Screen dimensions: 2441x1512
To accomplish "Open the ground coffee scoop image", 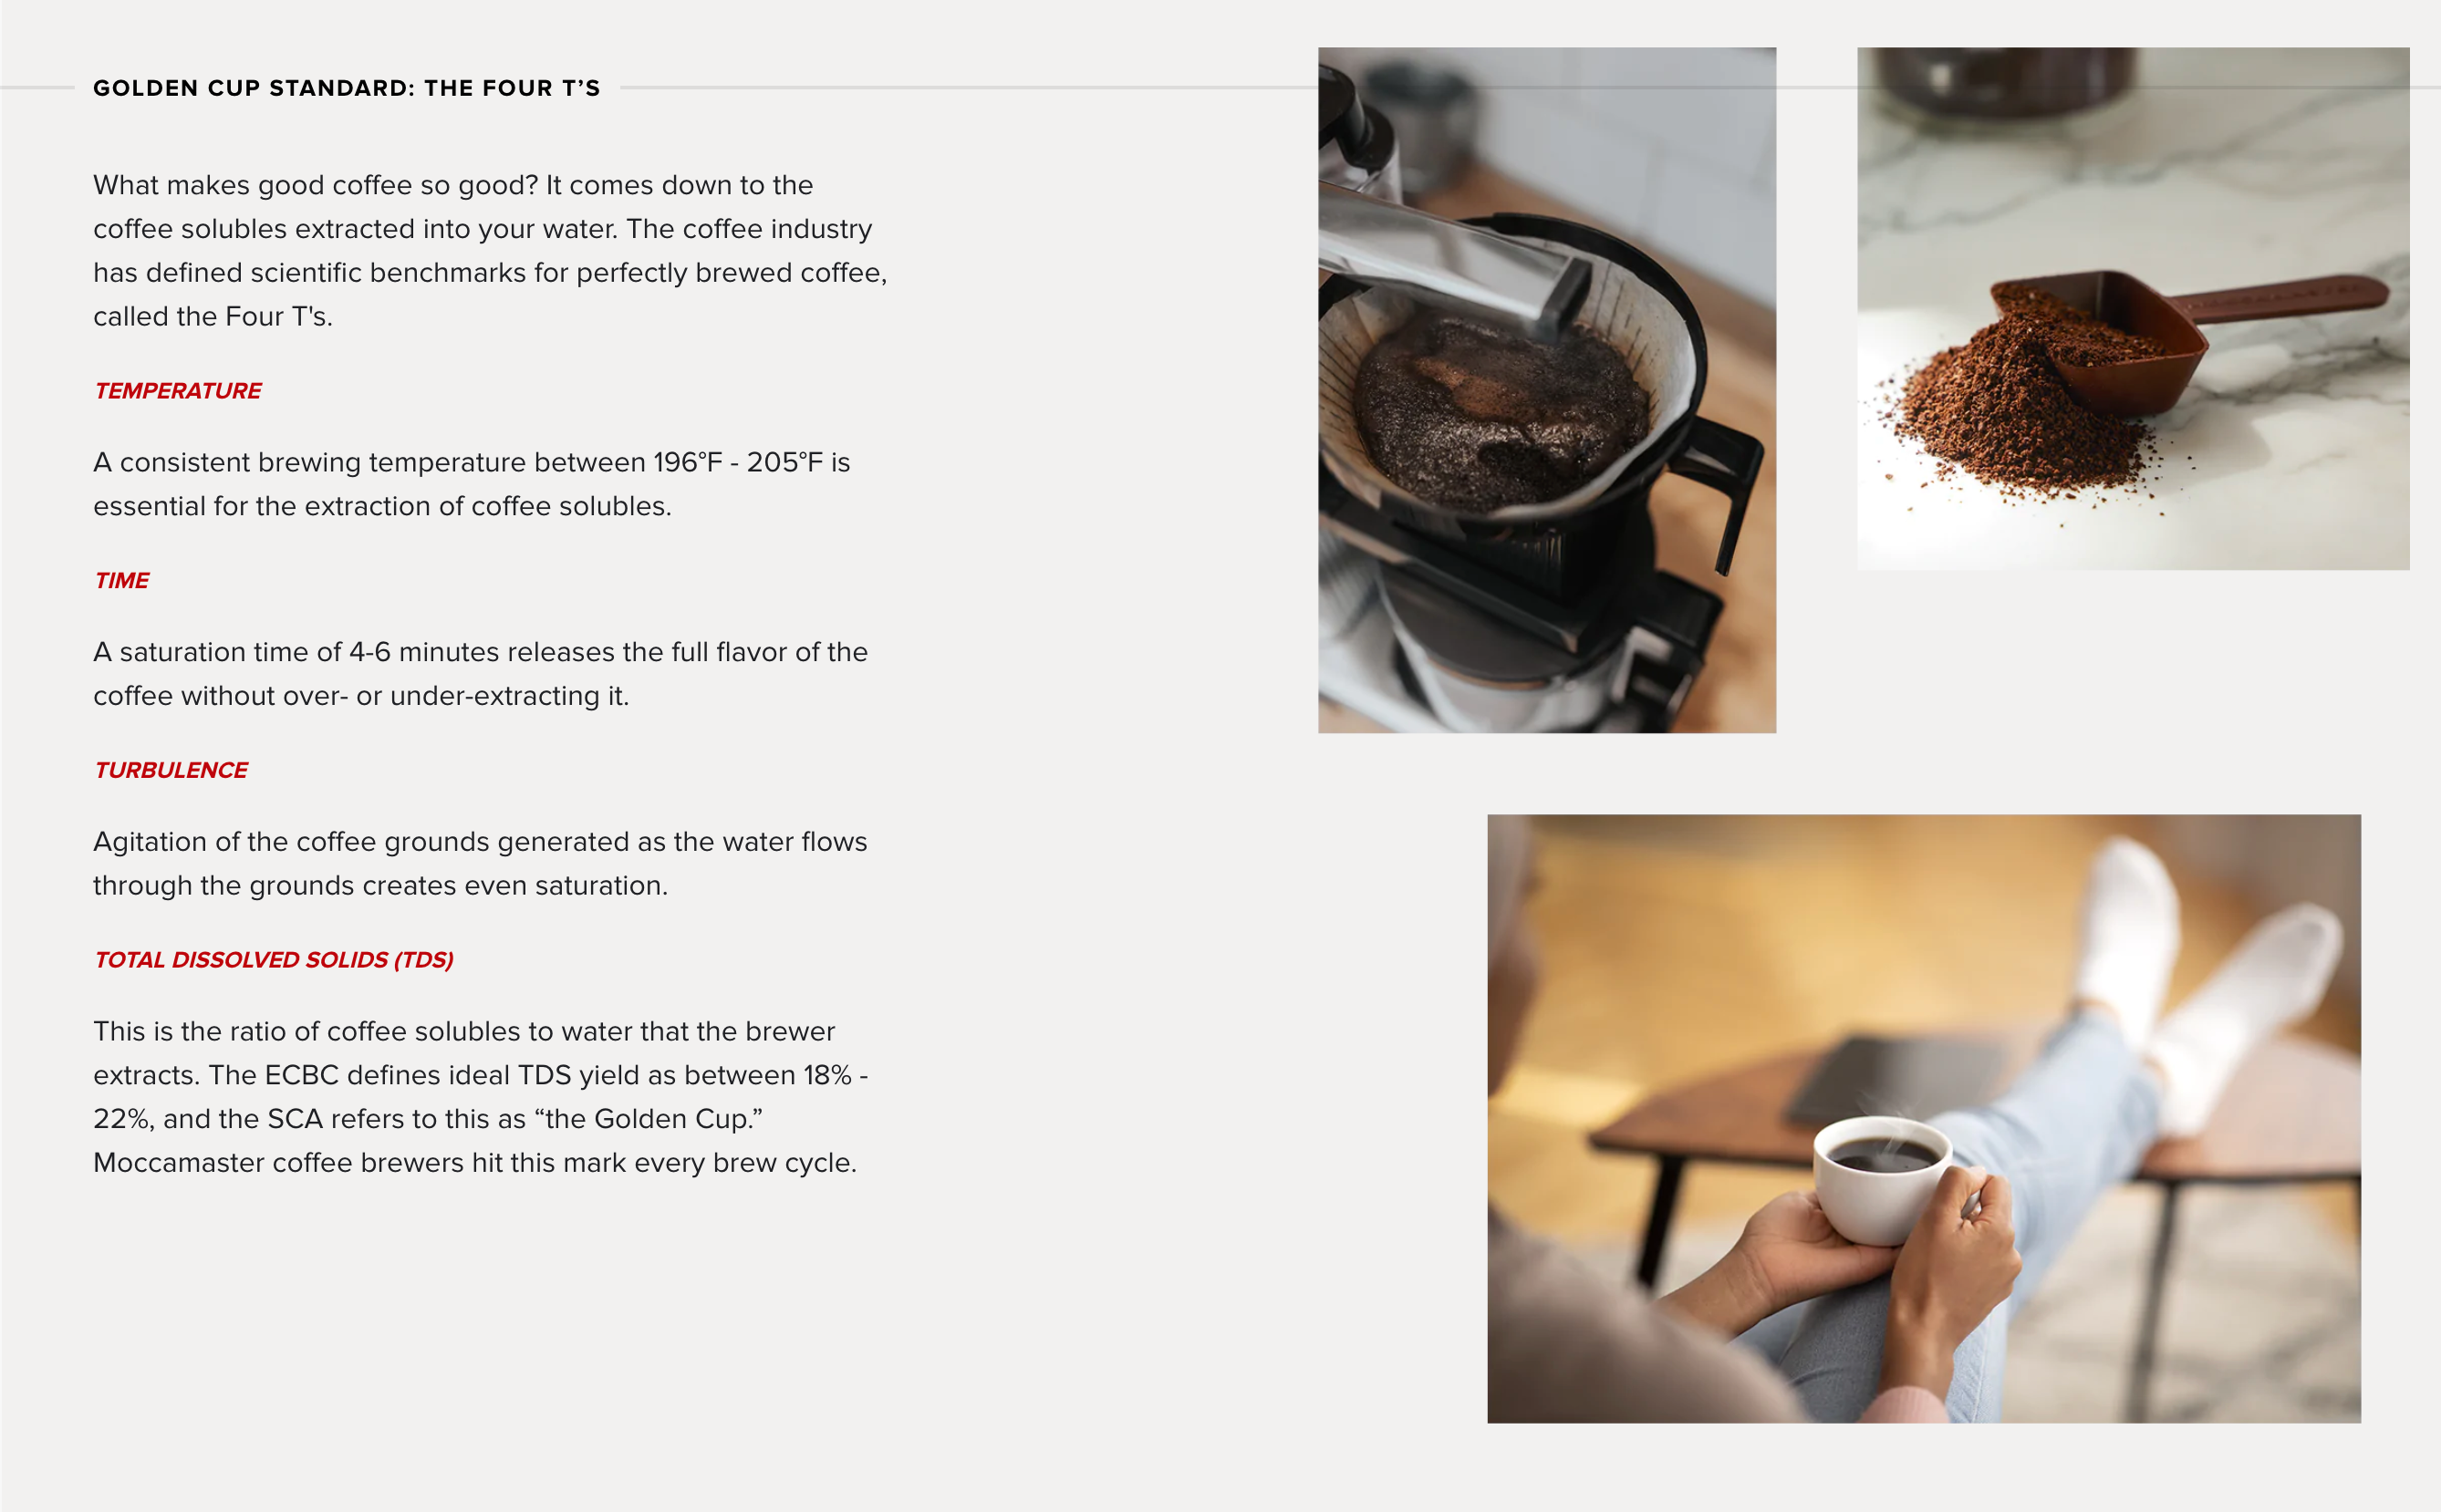I will 2133,308.
